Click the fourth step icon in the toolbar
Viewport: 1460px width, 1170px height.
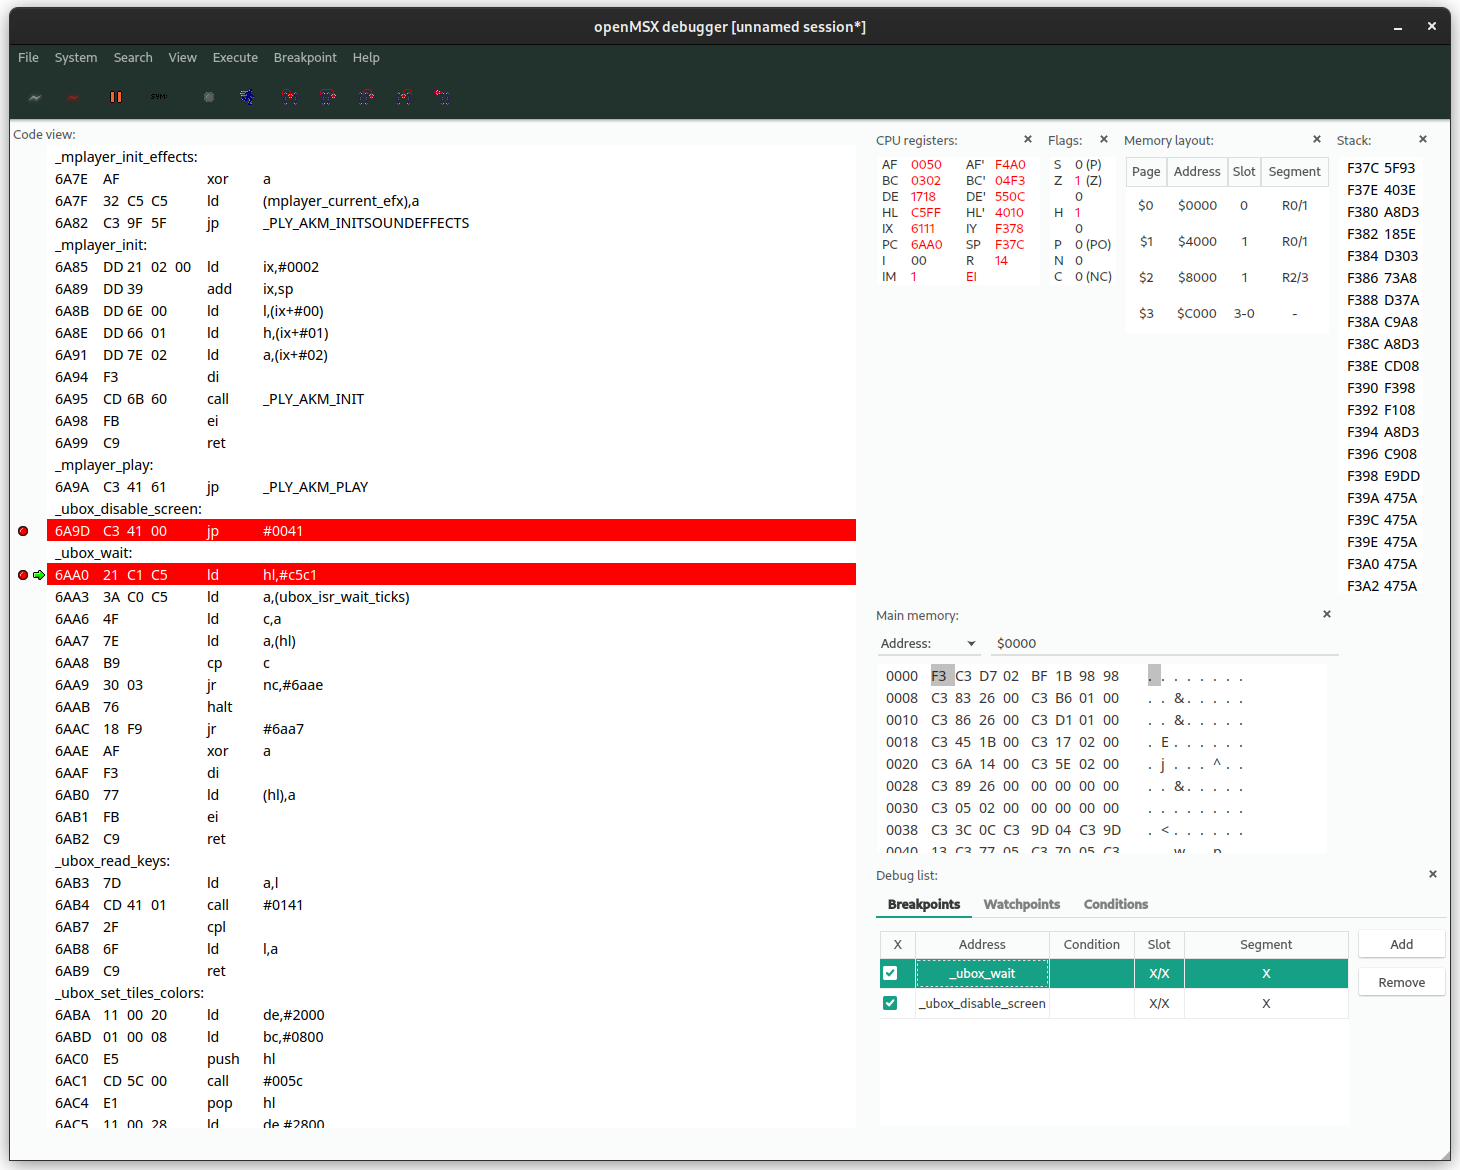pyautogui.click(x=404, y=97)
